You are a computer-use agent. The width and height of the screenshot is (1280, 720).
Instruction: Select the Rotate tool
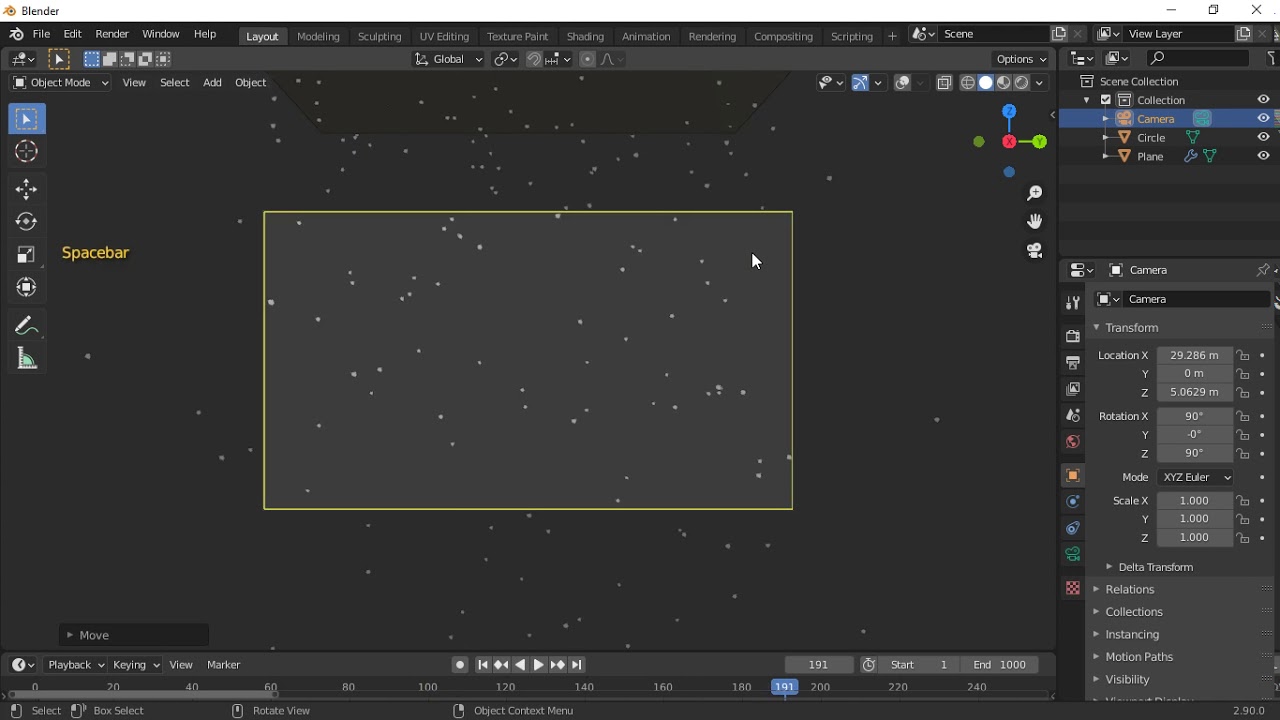point(27,222)
